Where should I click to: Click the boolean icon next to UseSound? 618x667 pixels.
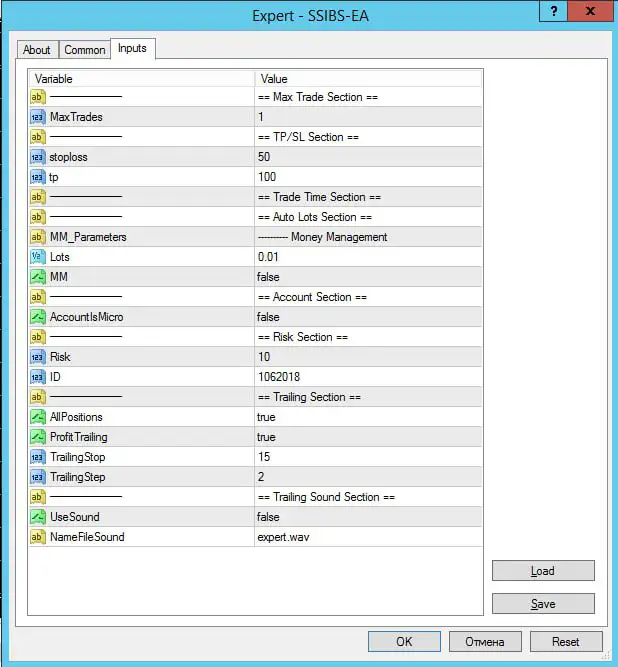pos(38,517)
